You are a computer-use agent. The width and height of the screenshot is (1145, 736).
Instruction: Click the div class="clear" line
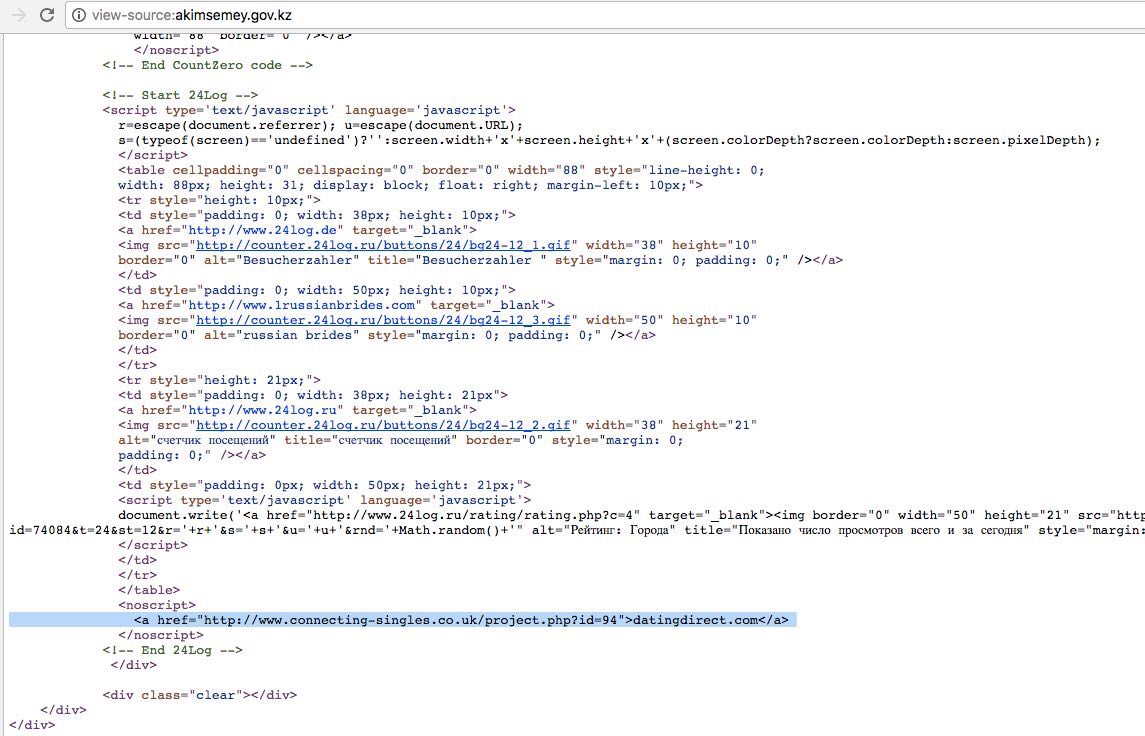pos(199,695)
